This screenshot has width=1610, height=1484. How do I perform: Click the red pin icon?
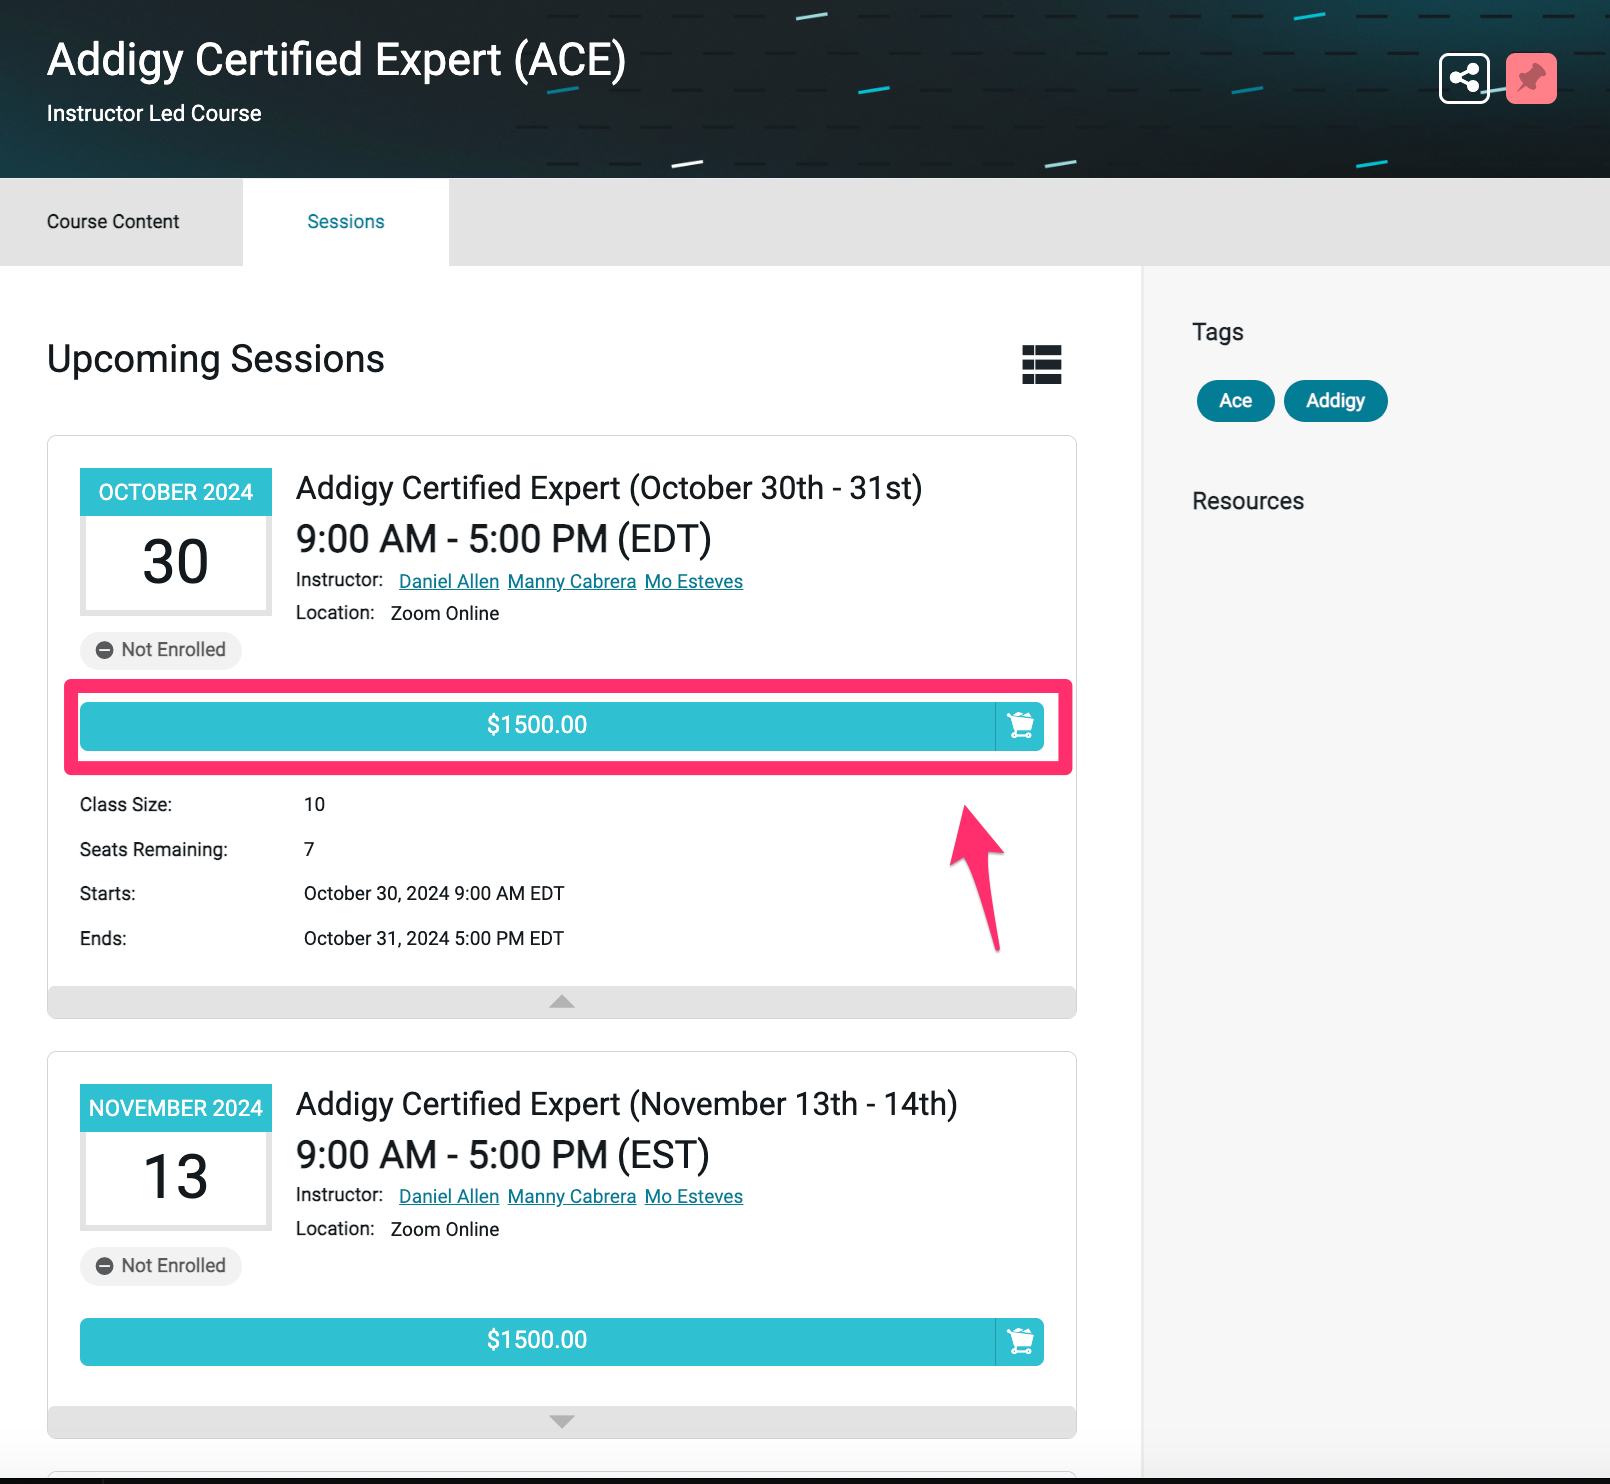coord(1531,78)
